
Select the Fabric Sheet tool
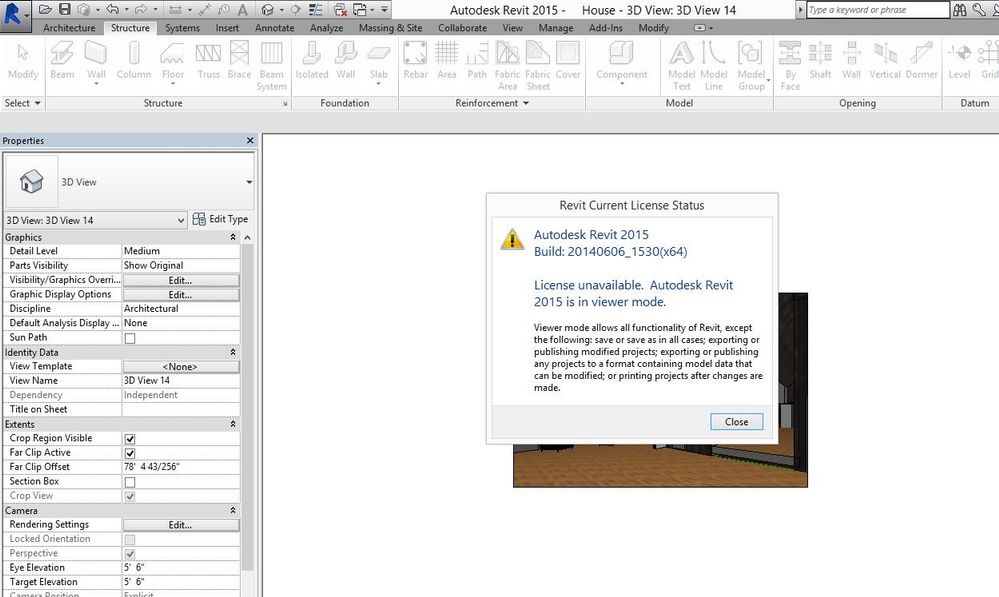tap(538, 66)
